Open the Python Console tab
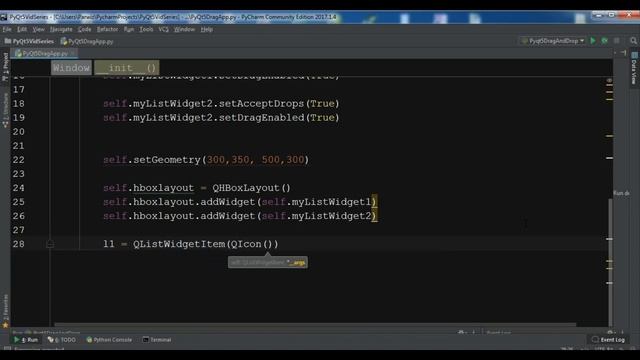 pos(109,340)
